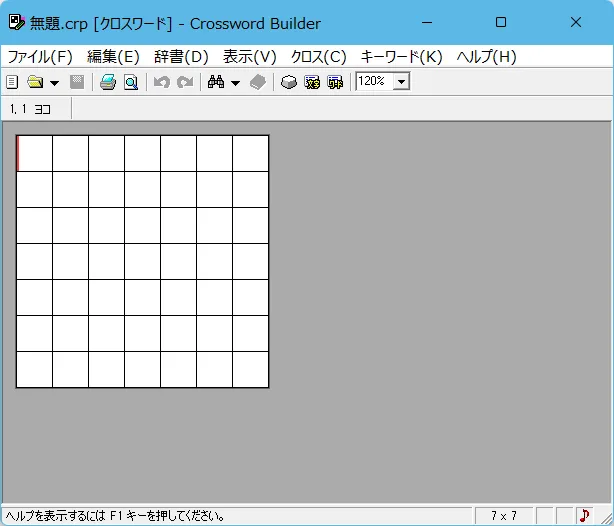Click the '1, 1 ヨコ' position label

pos(30,109)
